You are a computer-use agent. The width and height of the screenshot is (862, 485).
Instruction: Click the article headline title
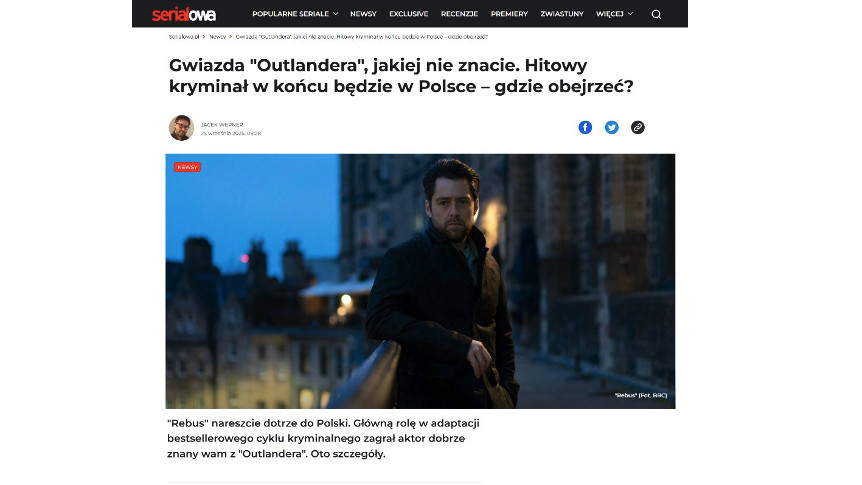[401, 76]
